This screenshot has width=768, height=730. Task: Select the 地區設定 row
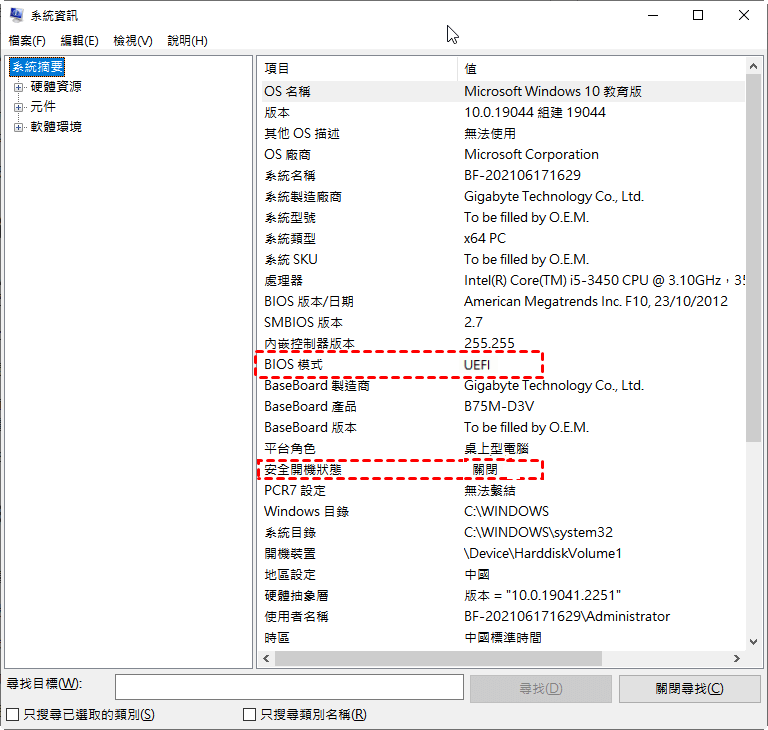tap(503, 574)
